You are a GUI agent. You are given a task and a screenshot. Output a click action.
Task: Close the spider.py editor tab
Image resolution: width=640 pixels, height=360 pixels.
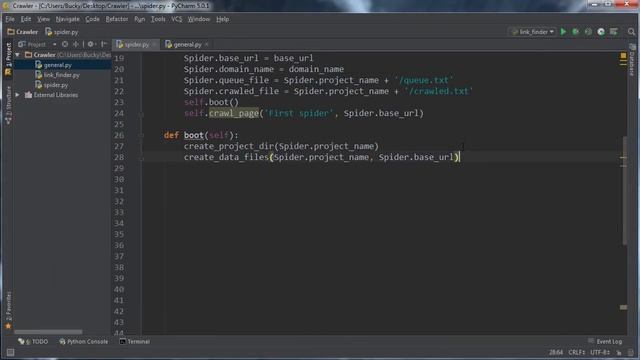coord(154,44)
